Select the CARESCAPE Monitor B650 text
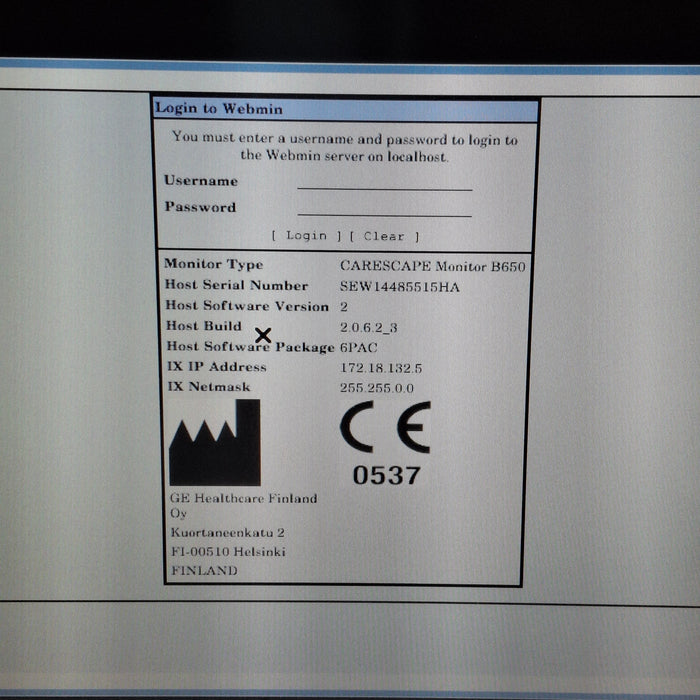The width and height of the screenshot is (700, 700). pyautogui.click(x=432, y=266)
